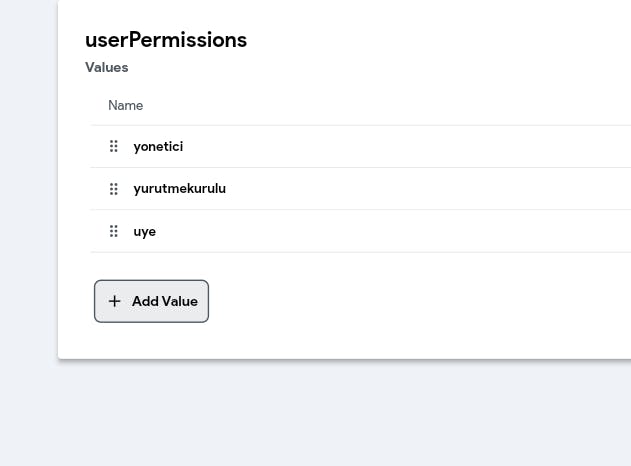
Task: Select the yurutmekurulu value name
Action: [179, 189]
